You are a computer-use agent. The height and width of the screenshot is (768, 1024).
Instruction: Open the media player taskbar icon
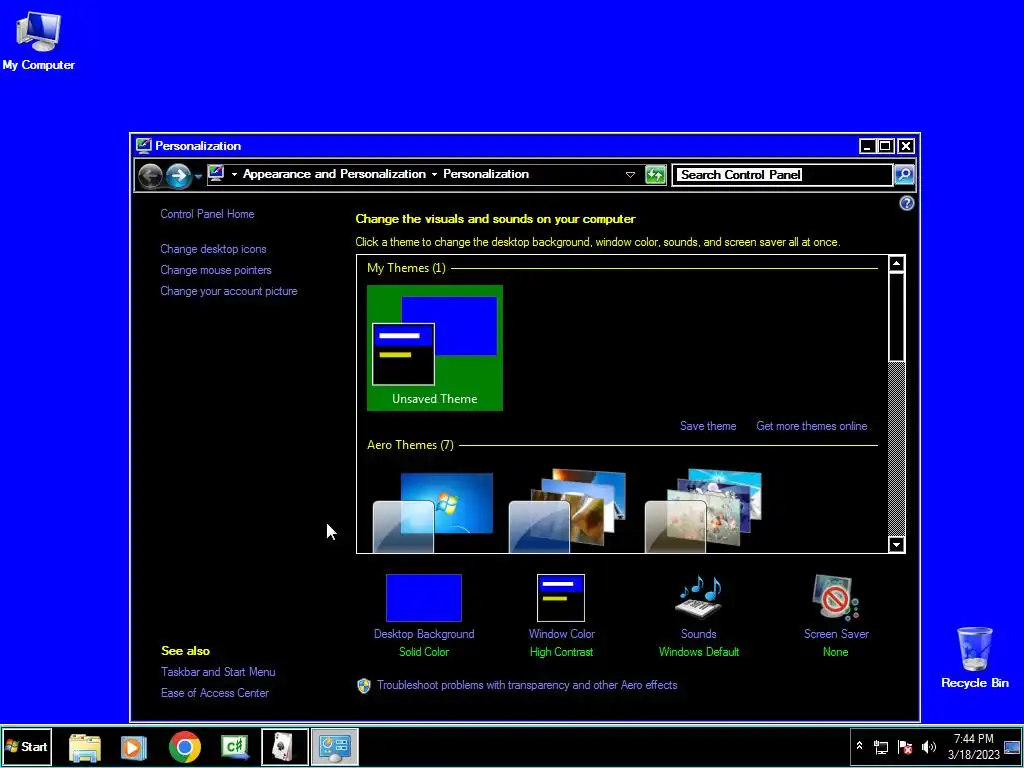[134, 747]
